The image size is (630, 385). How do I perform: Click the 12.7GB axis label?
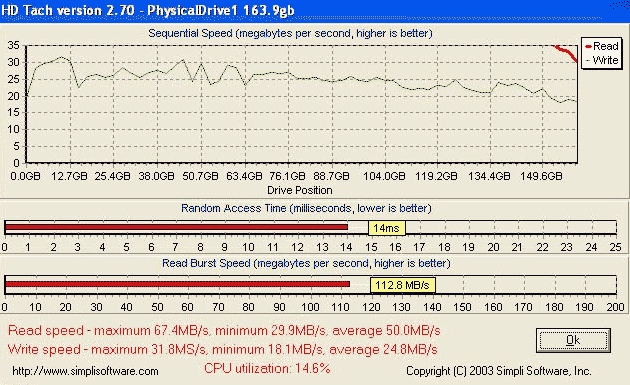click(x=69, y=176)
